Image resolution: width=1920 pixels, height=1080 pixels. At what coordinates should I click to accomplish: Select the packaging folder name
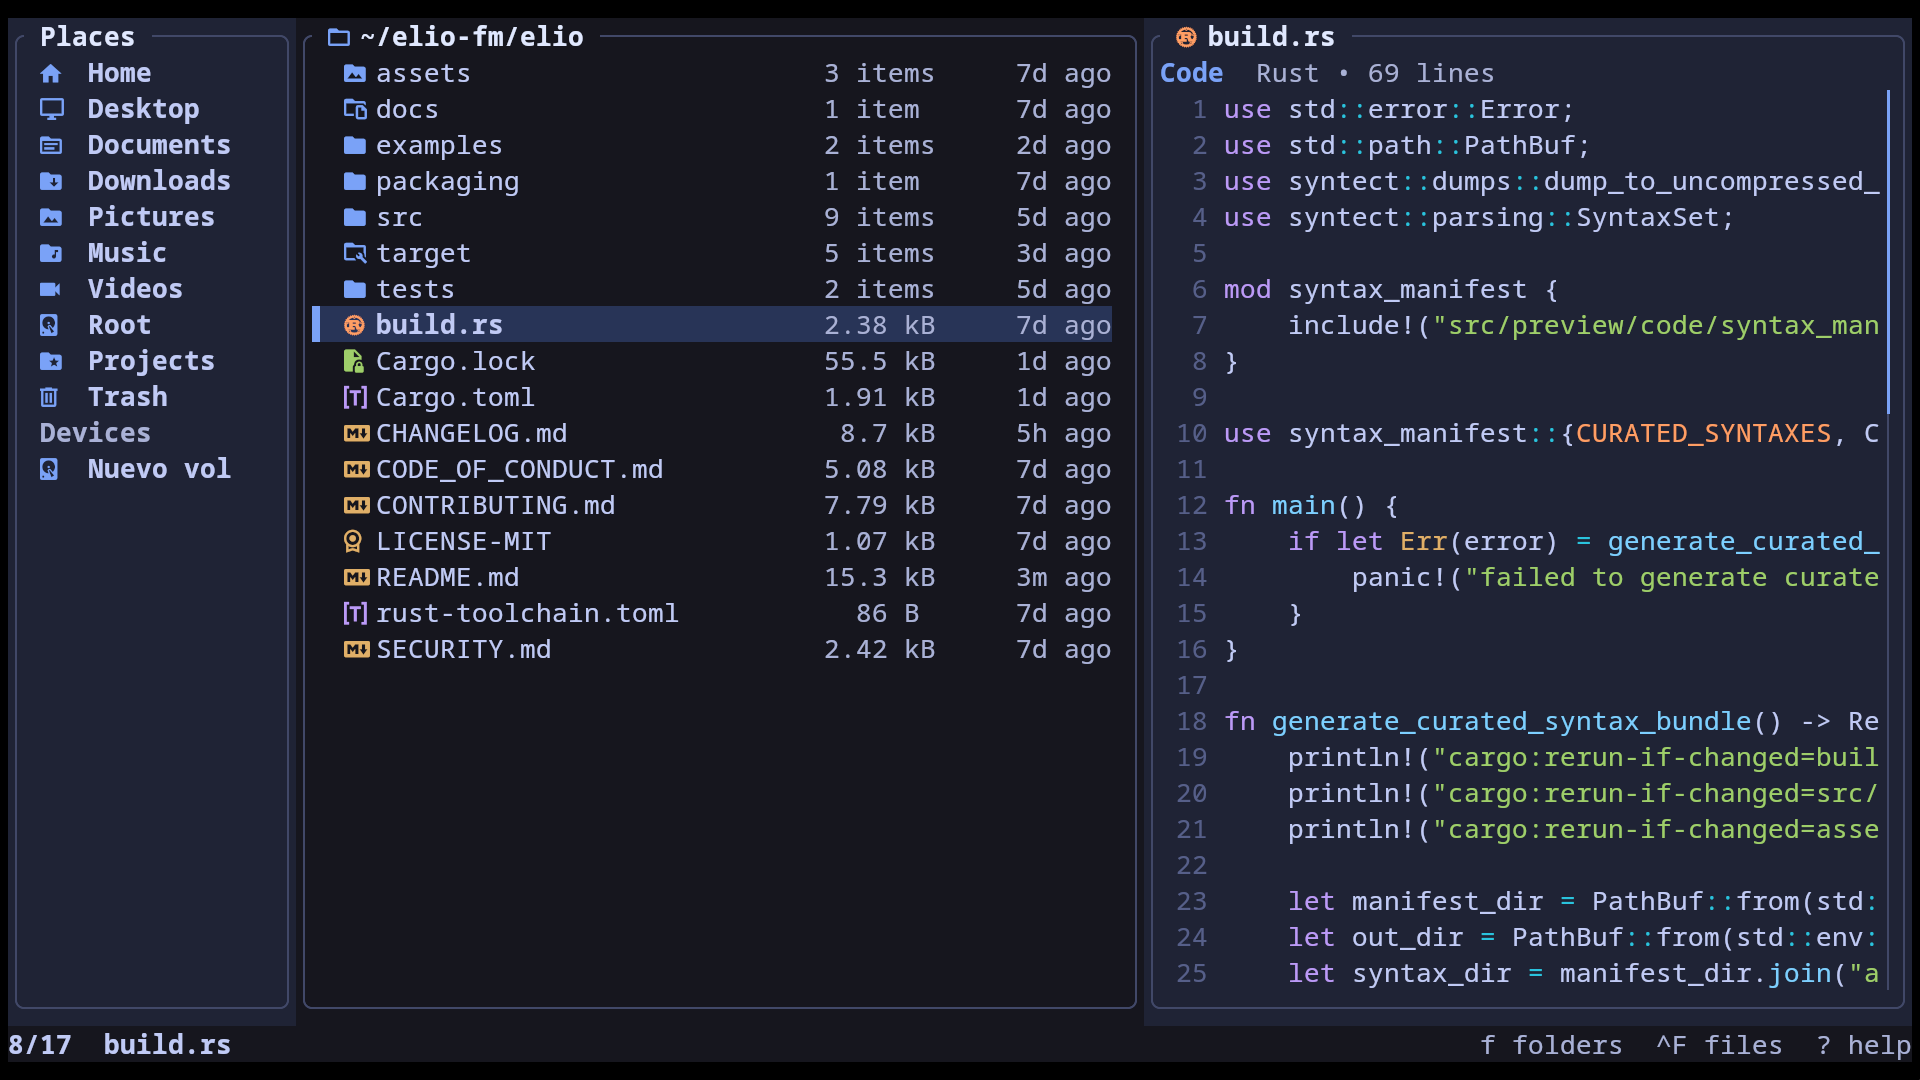click(447, 182)
